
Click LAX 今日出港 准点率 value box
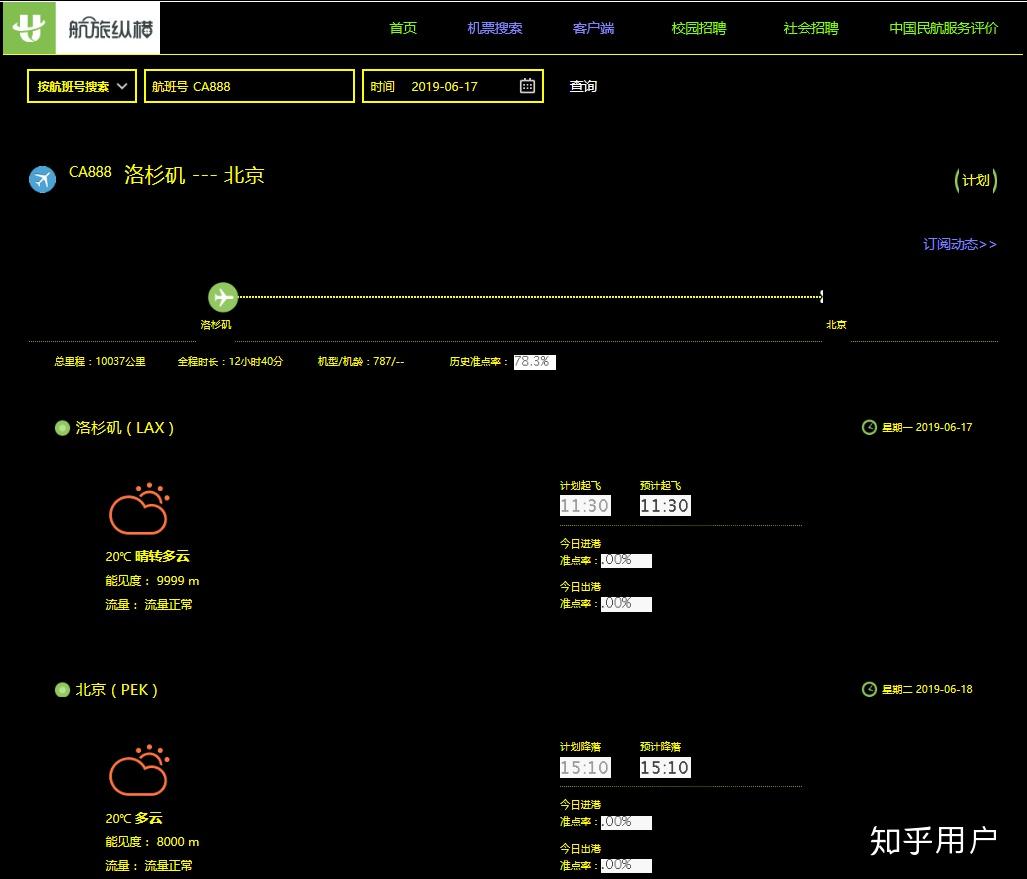[x=626, y=603]
